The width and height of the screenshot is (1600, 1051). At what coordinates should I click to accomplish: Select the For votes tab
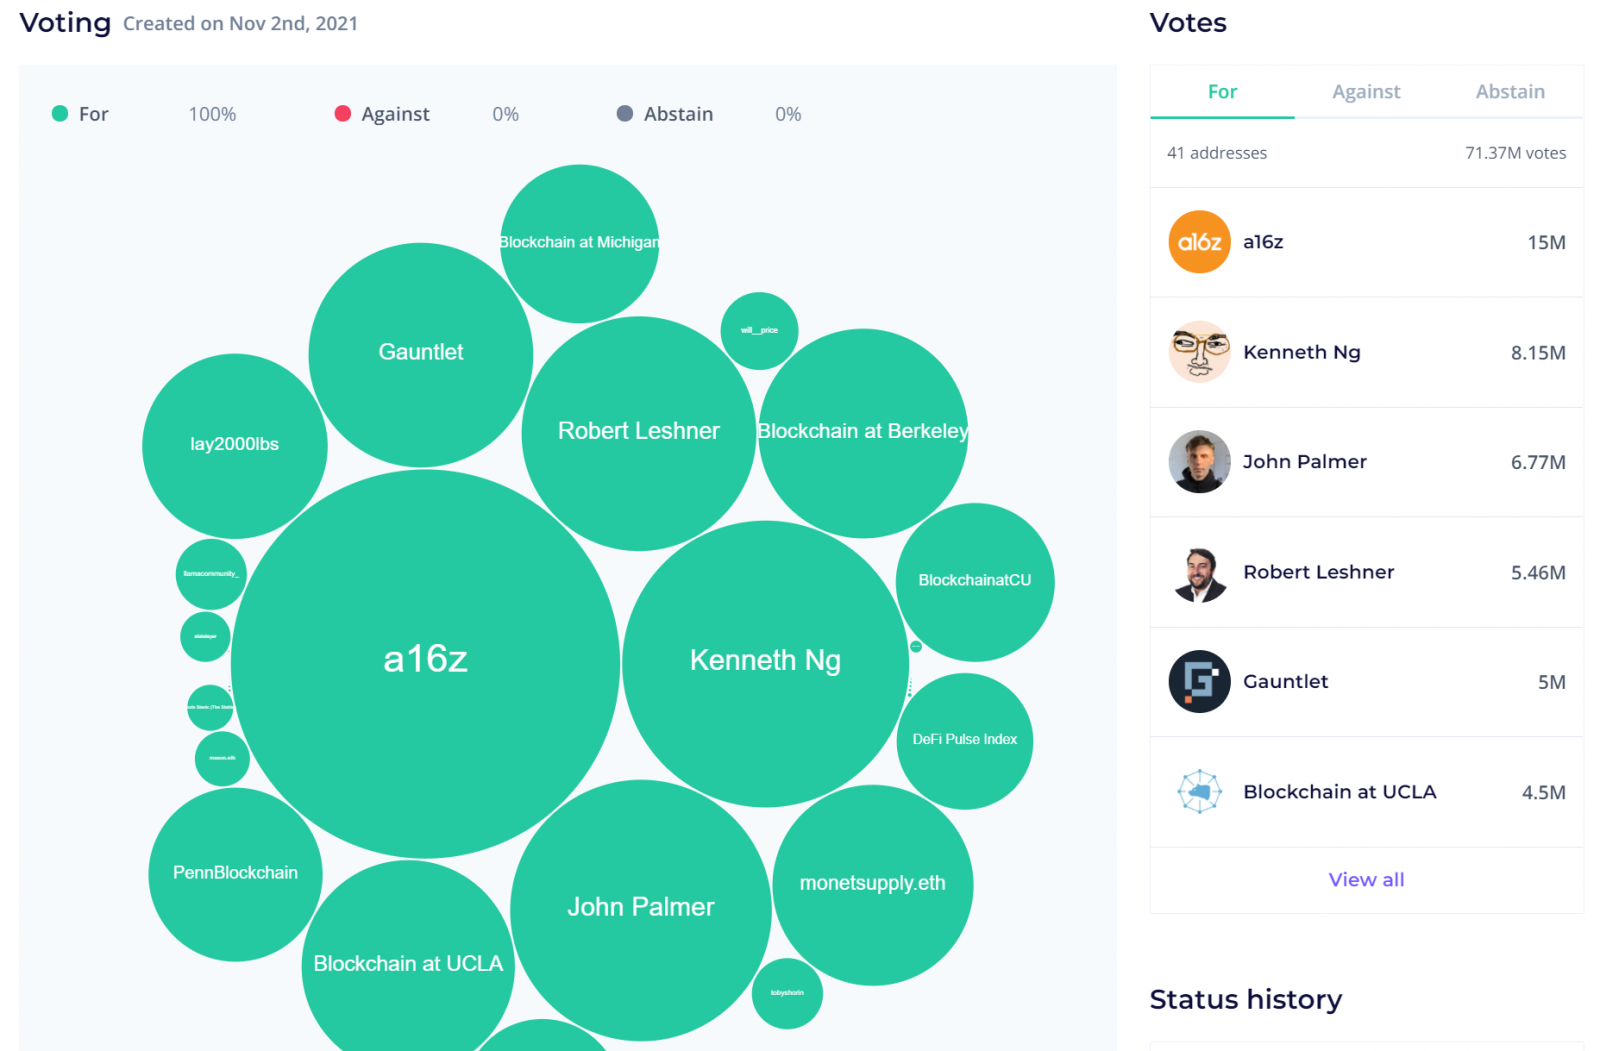click(1222, 92)
